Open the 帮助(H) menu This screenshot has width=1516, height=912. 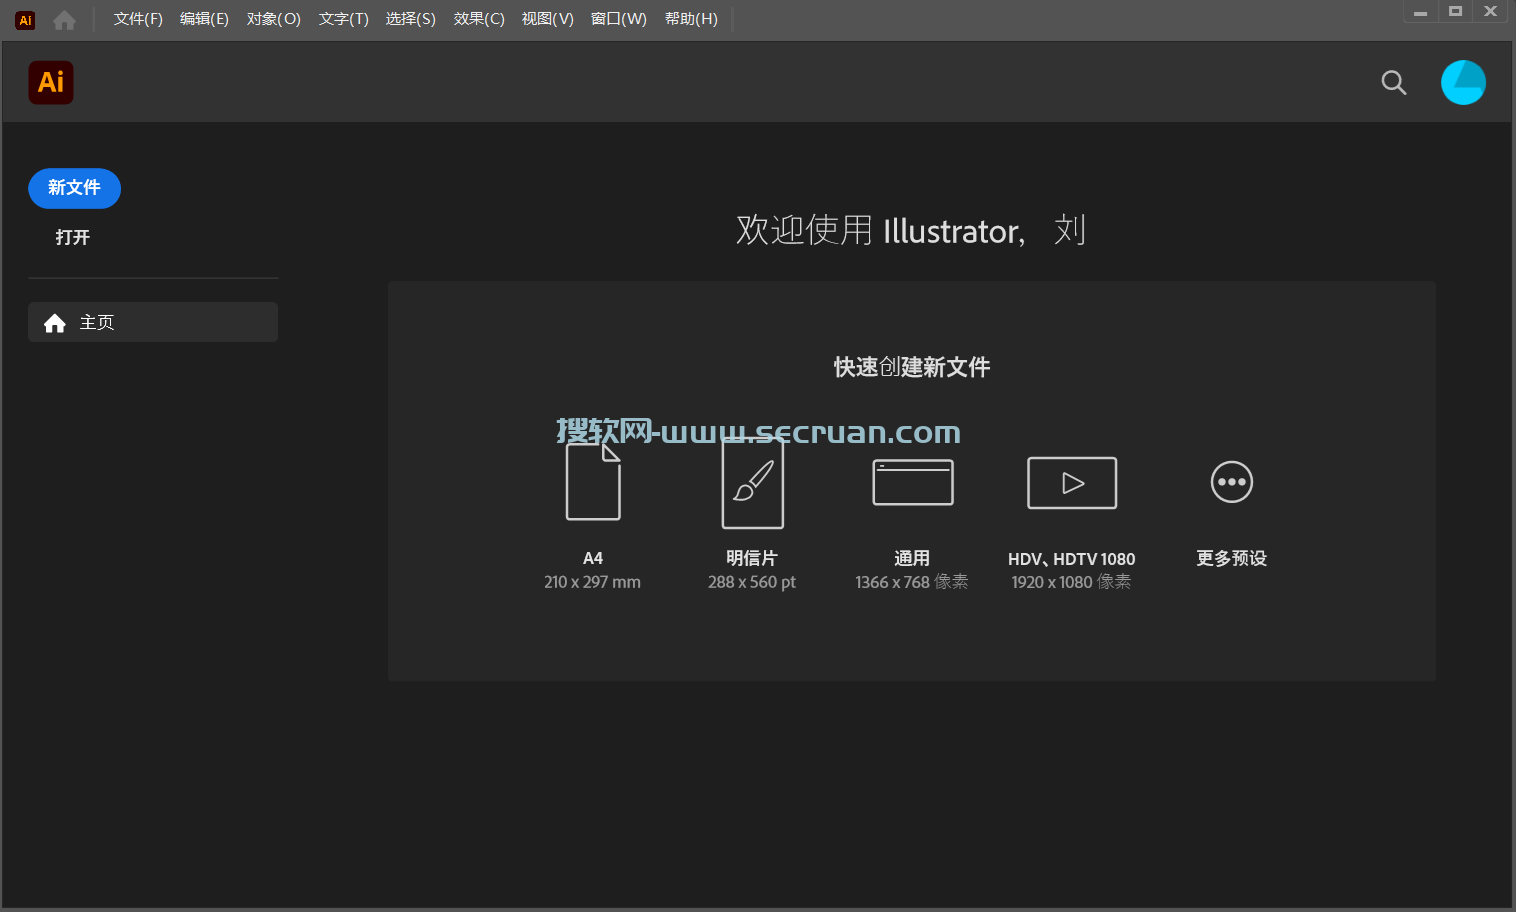click(691, 19)
